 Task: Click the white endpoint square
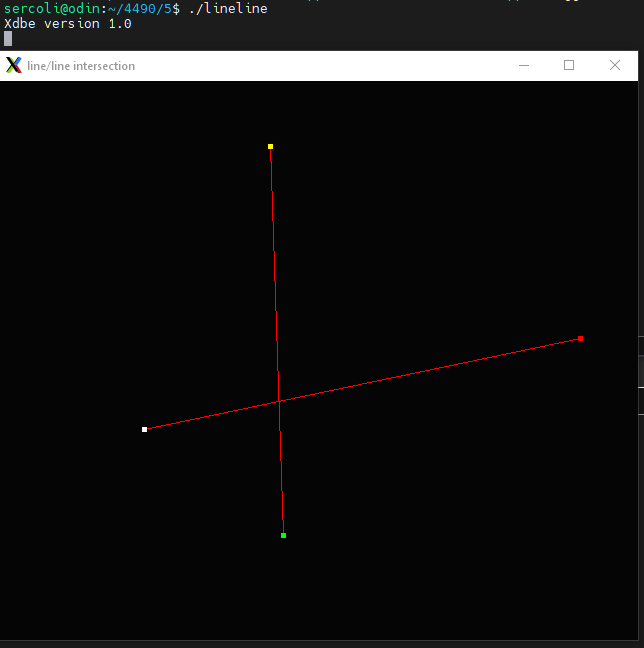(144, 429)
